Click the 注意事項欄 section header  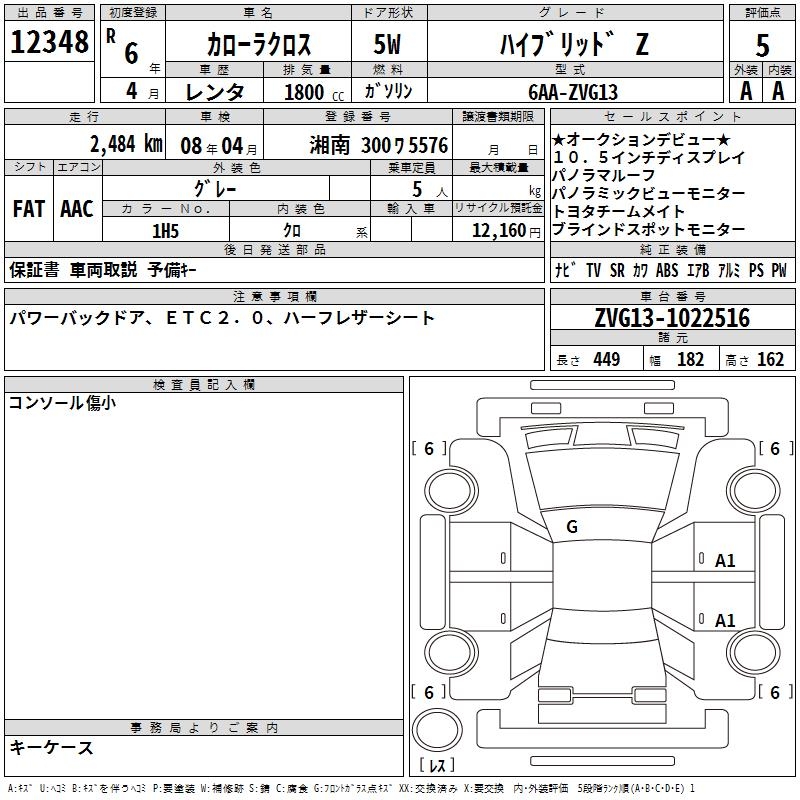coord(274,296)
